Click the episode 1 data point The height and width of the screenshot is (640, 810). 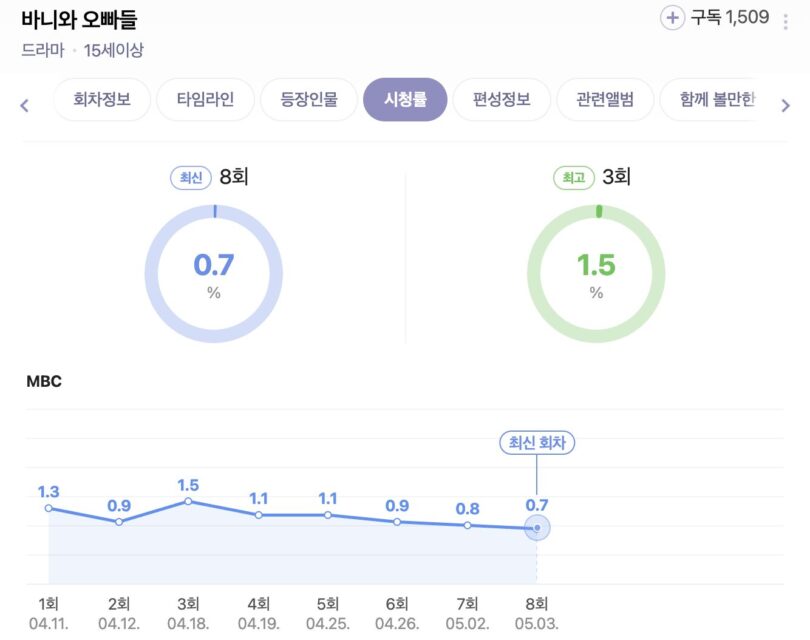[49, 508]
